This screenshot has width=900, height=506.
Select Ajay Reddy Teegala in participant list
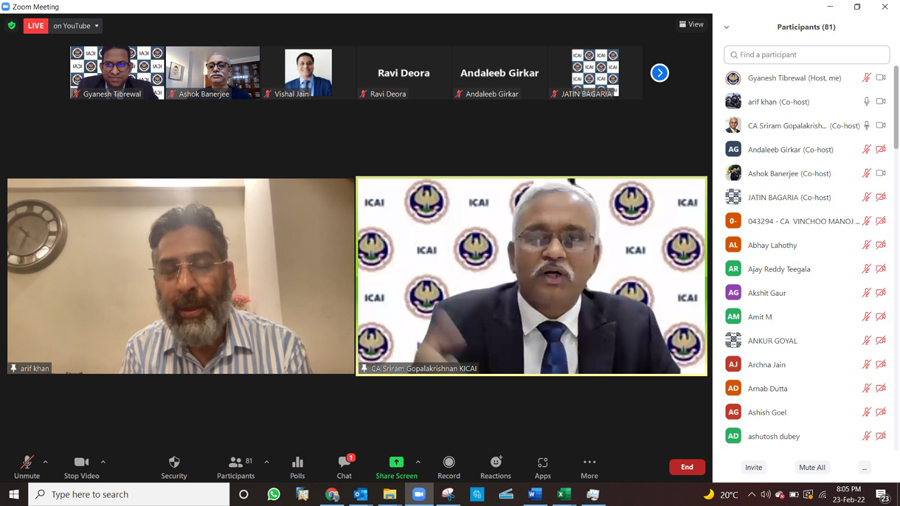click(x=806, y=269)
